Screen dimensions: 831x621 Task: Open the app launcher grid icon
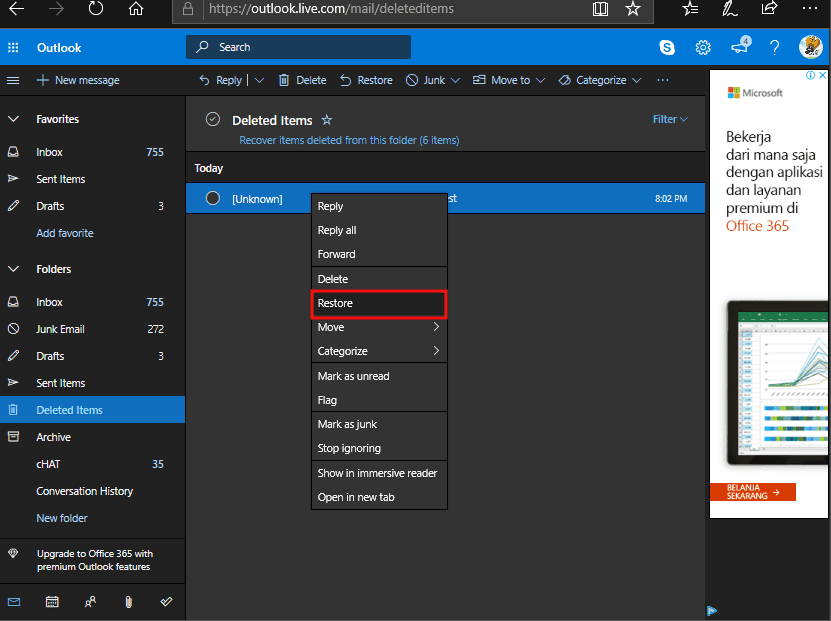pyautogui.click(x=14, y=47)
